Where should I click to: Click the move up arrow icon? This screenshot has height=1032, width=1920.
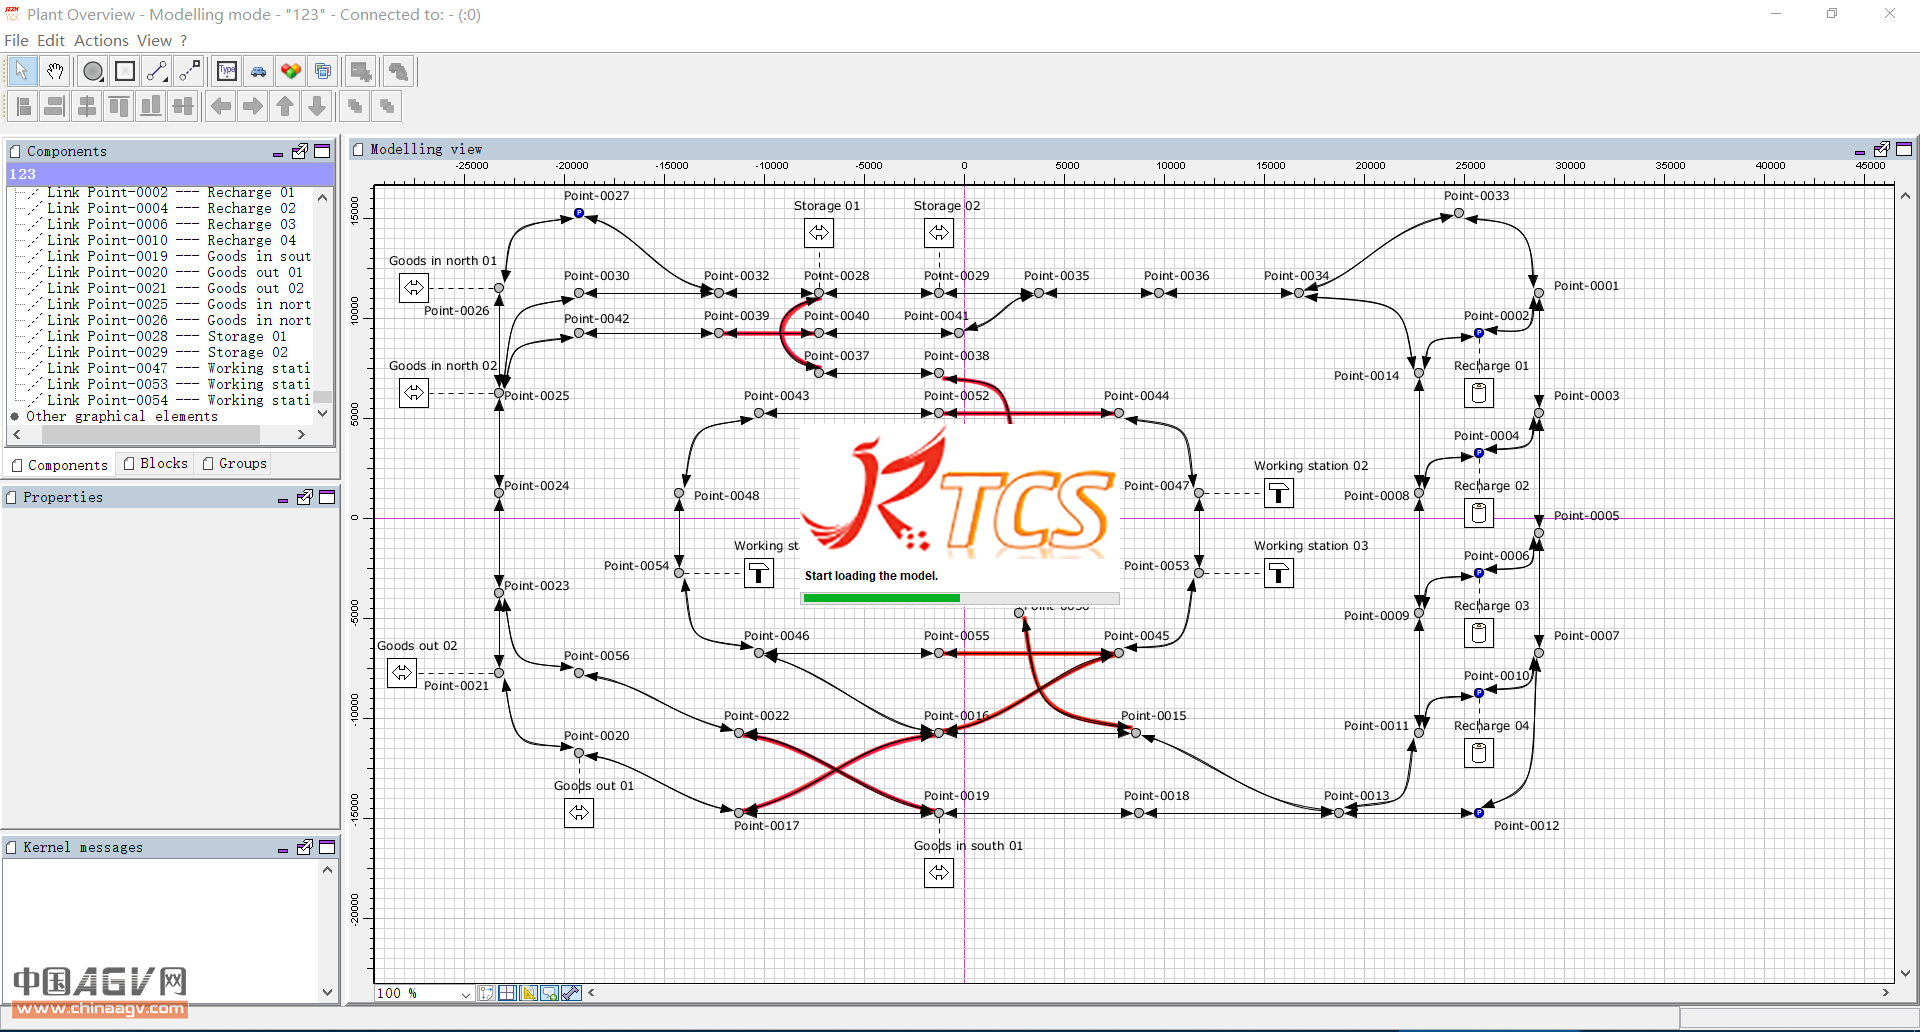pos(285,106)
